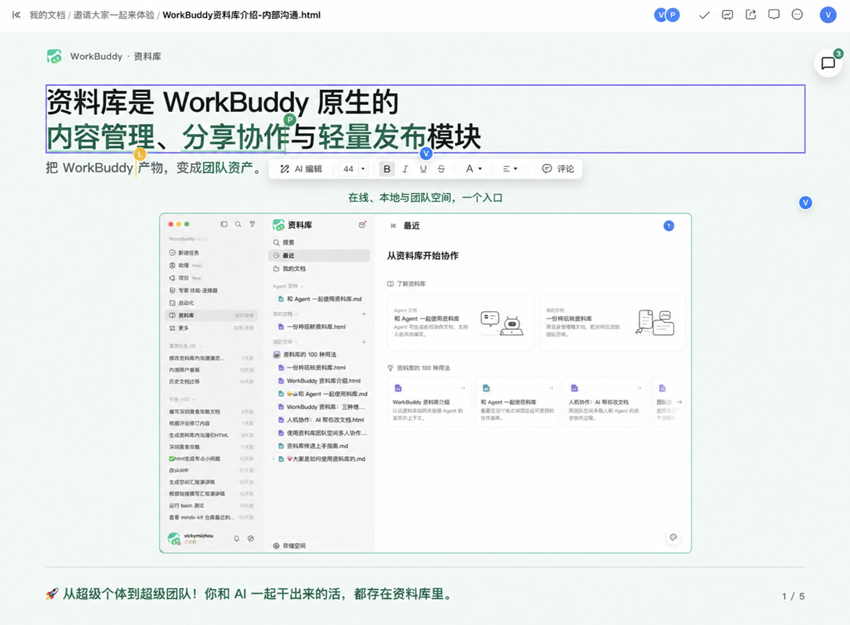Select the embedded 资料库 app screenshot image
Screen dimensions: 850x625
(426, 383)
